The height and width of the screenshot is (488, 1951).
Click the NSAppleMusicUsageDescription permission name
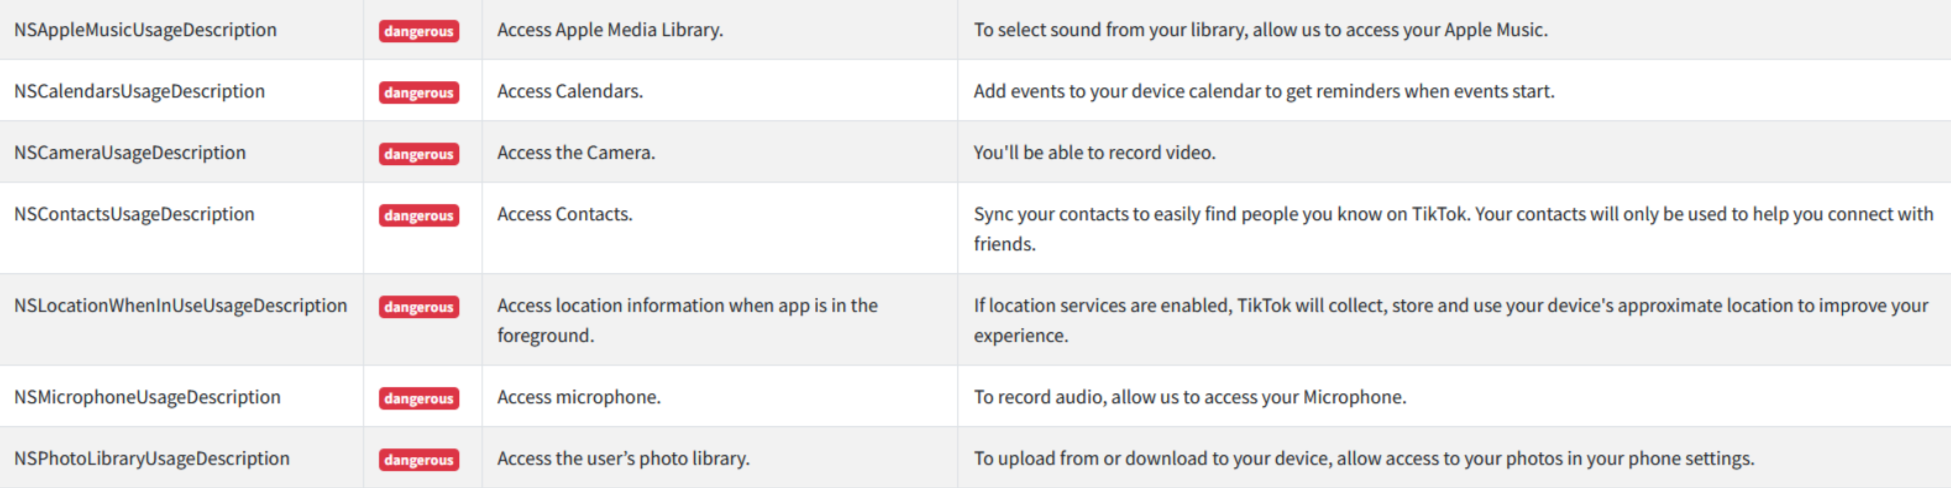tap(145, 30)
